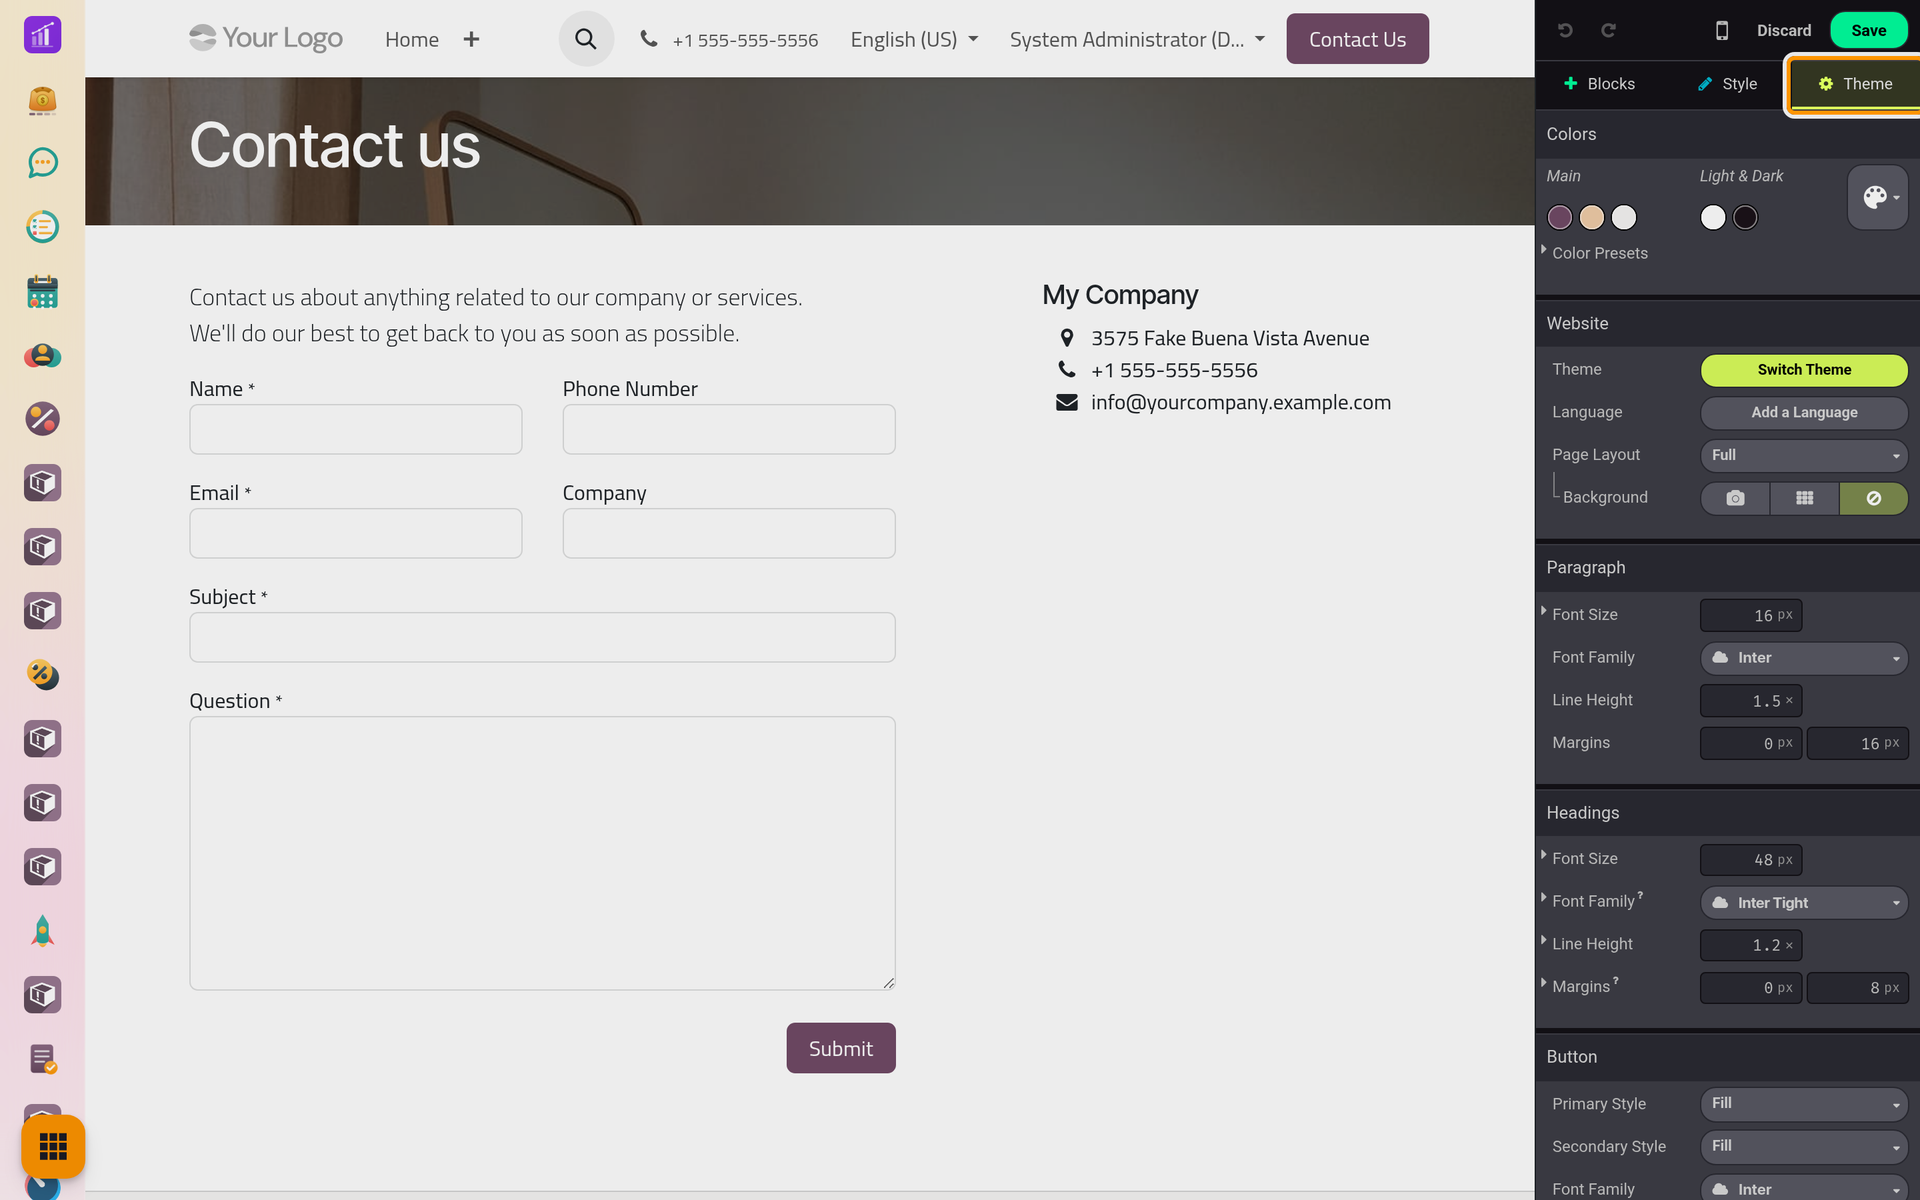
Task: Open Primary Style Fill dropdown
Action: [x=1804, y=1104]
